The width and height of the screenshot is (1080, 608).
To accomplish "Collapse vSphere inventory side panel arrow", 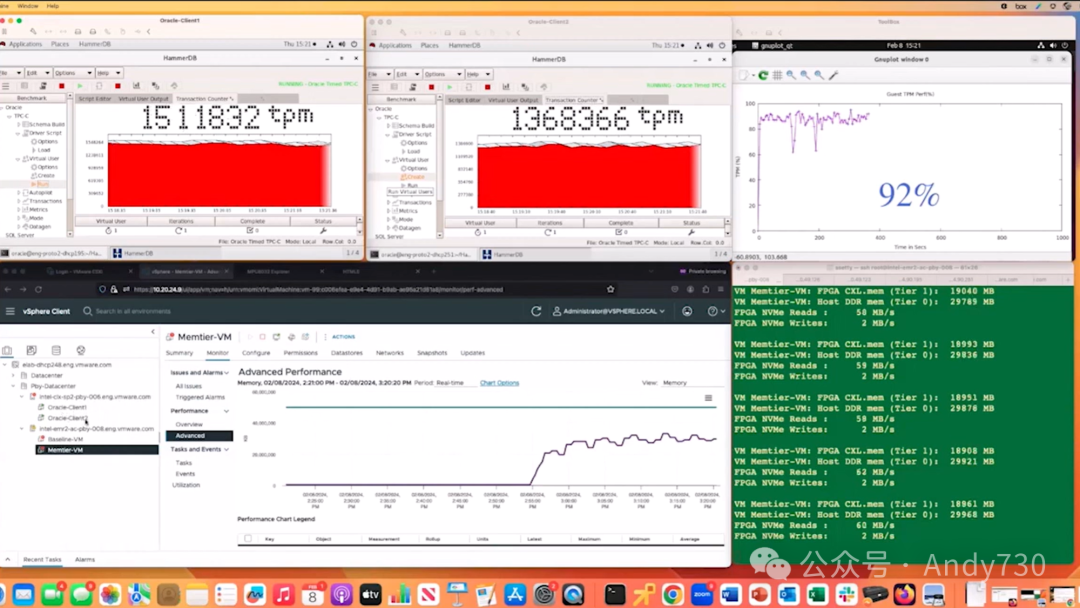I will (x=153, y=332).
